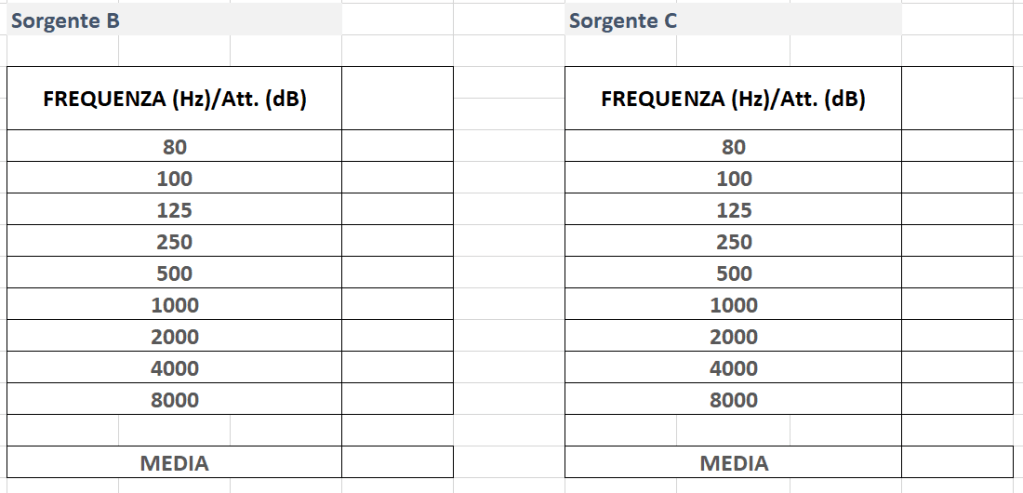Select the Sorgente C title cell

pyautogui.click(x=623, y=21)
